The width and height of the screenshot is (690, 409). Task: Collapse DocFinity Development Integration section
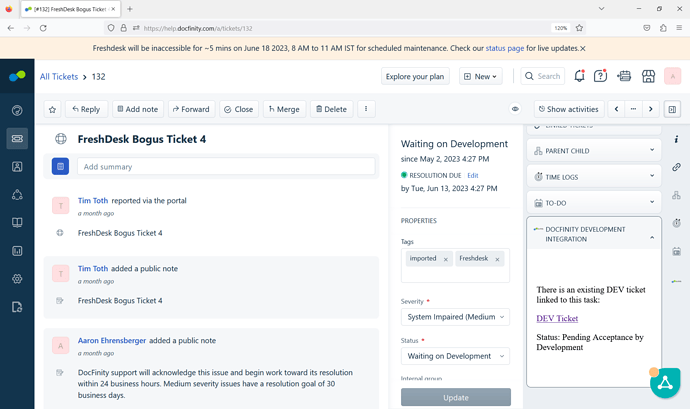594,234
